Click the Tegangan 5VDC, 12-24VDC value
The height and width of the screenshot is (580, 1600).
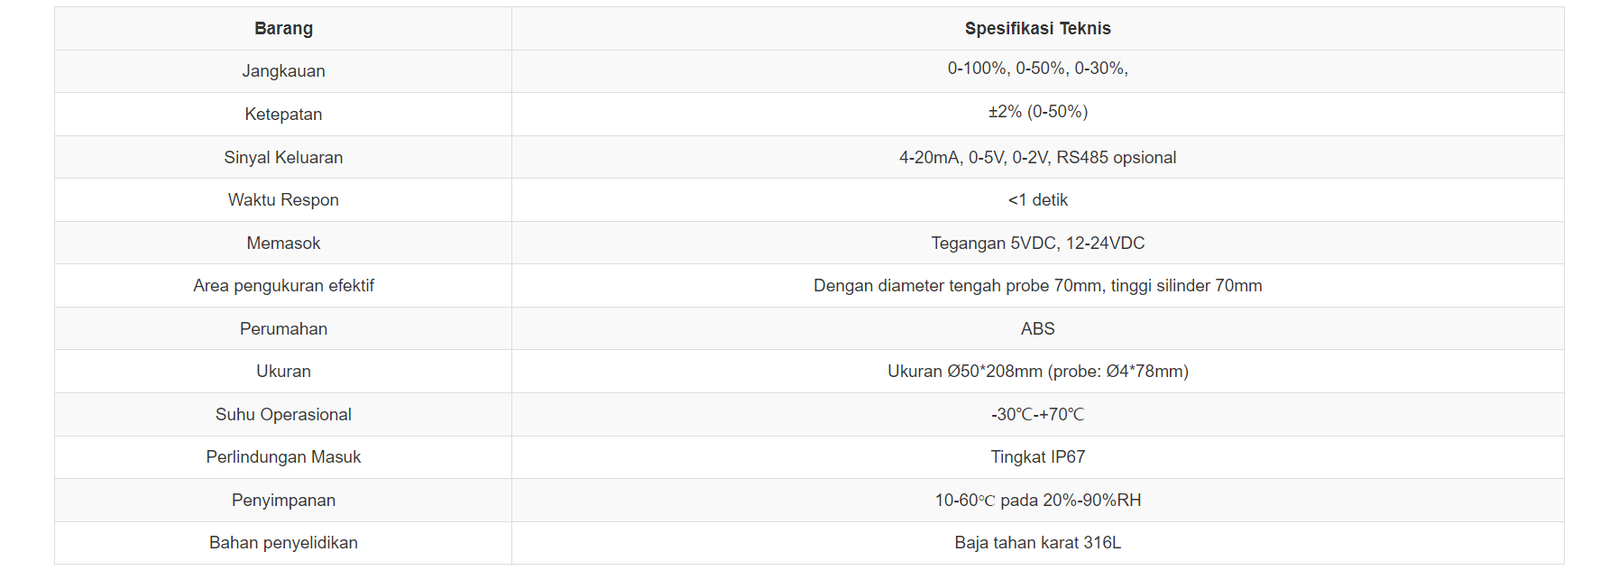pyautogui.click(x=1037, y=243)
